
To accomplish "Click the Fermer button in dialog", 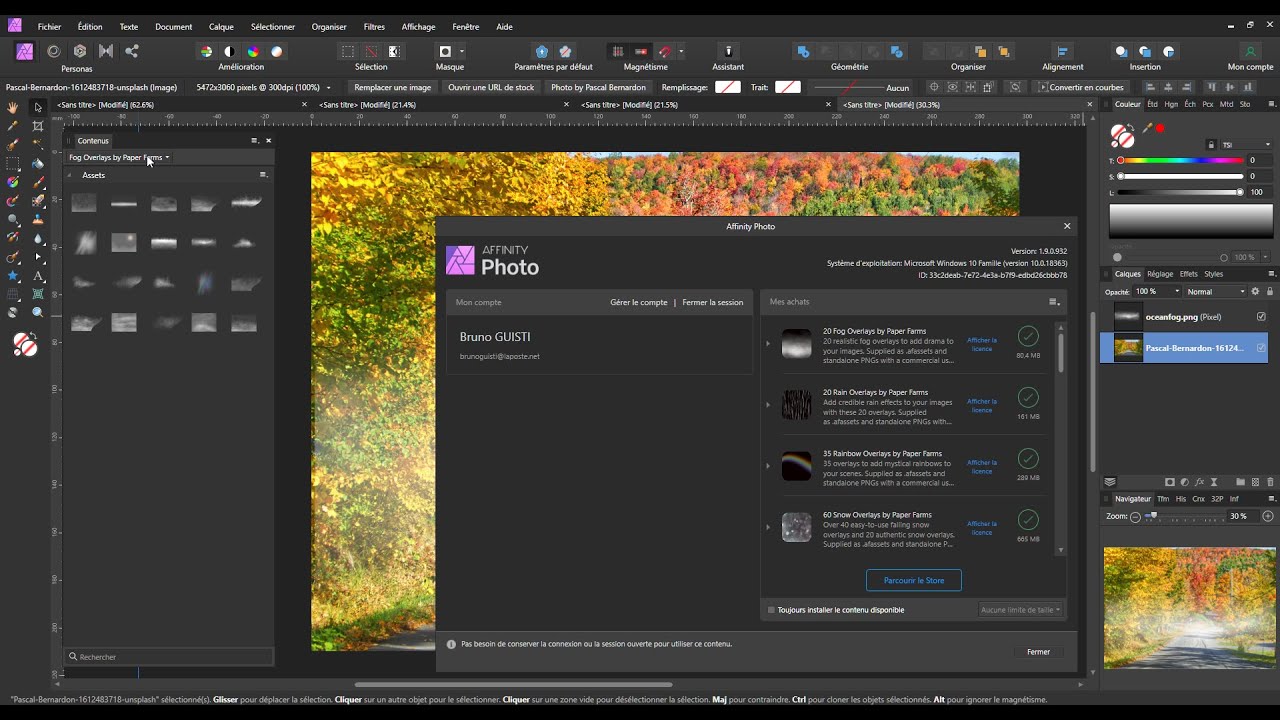I will click(x=1039, y=652).
